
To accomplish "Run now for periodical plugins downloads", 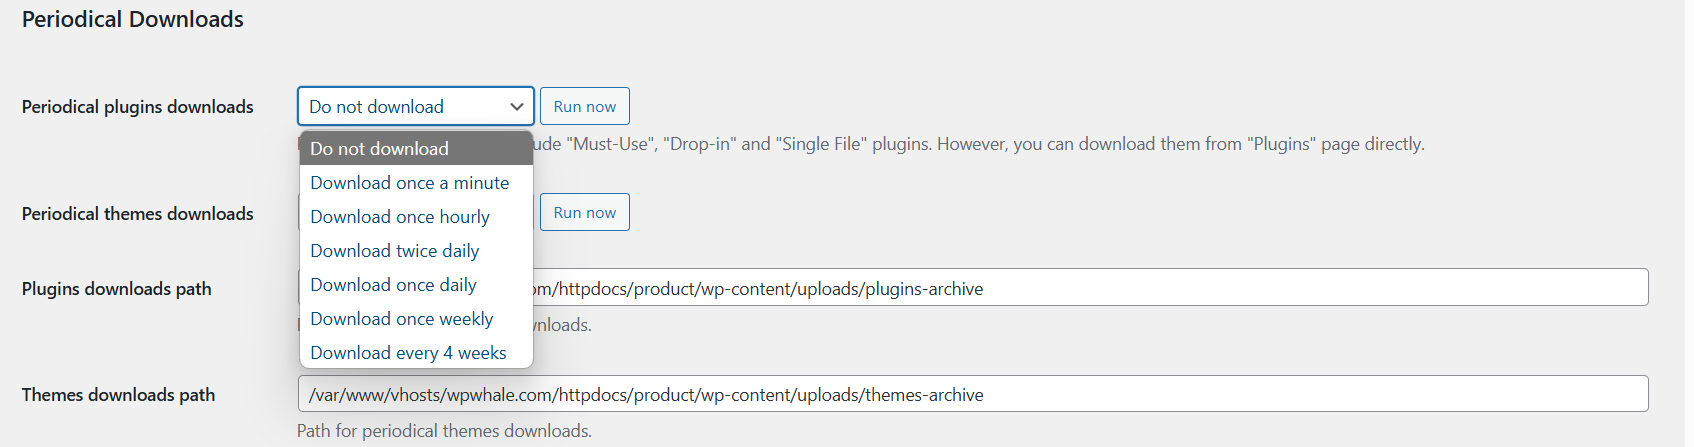I will coord(585,106).
